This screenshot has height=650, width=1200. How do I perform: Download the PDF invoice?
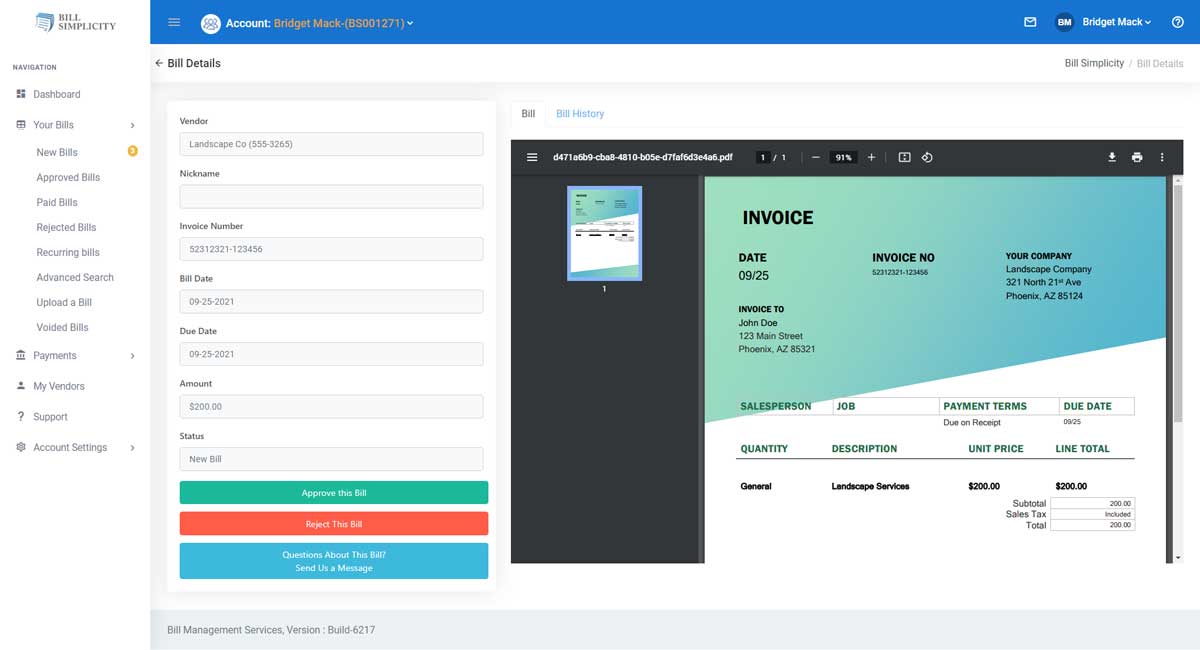tap(1112, 157)
